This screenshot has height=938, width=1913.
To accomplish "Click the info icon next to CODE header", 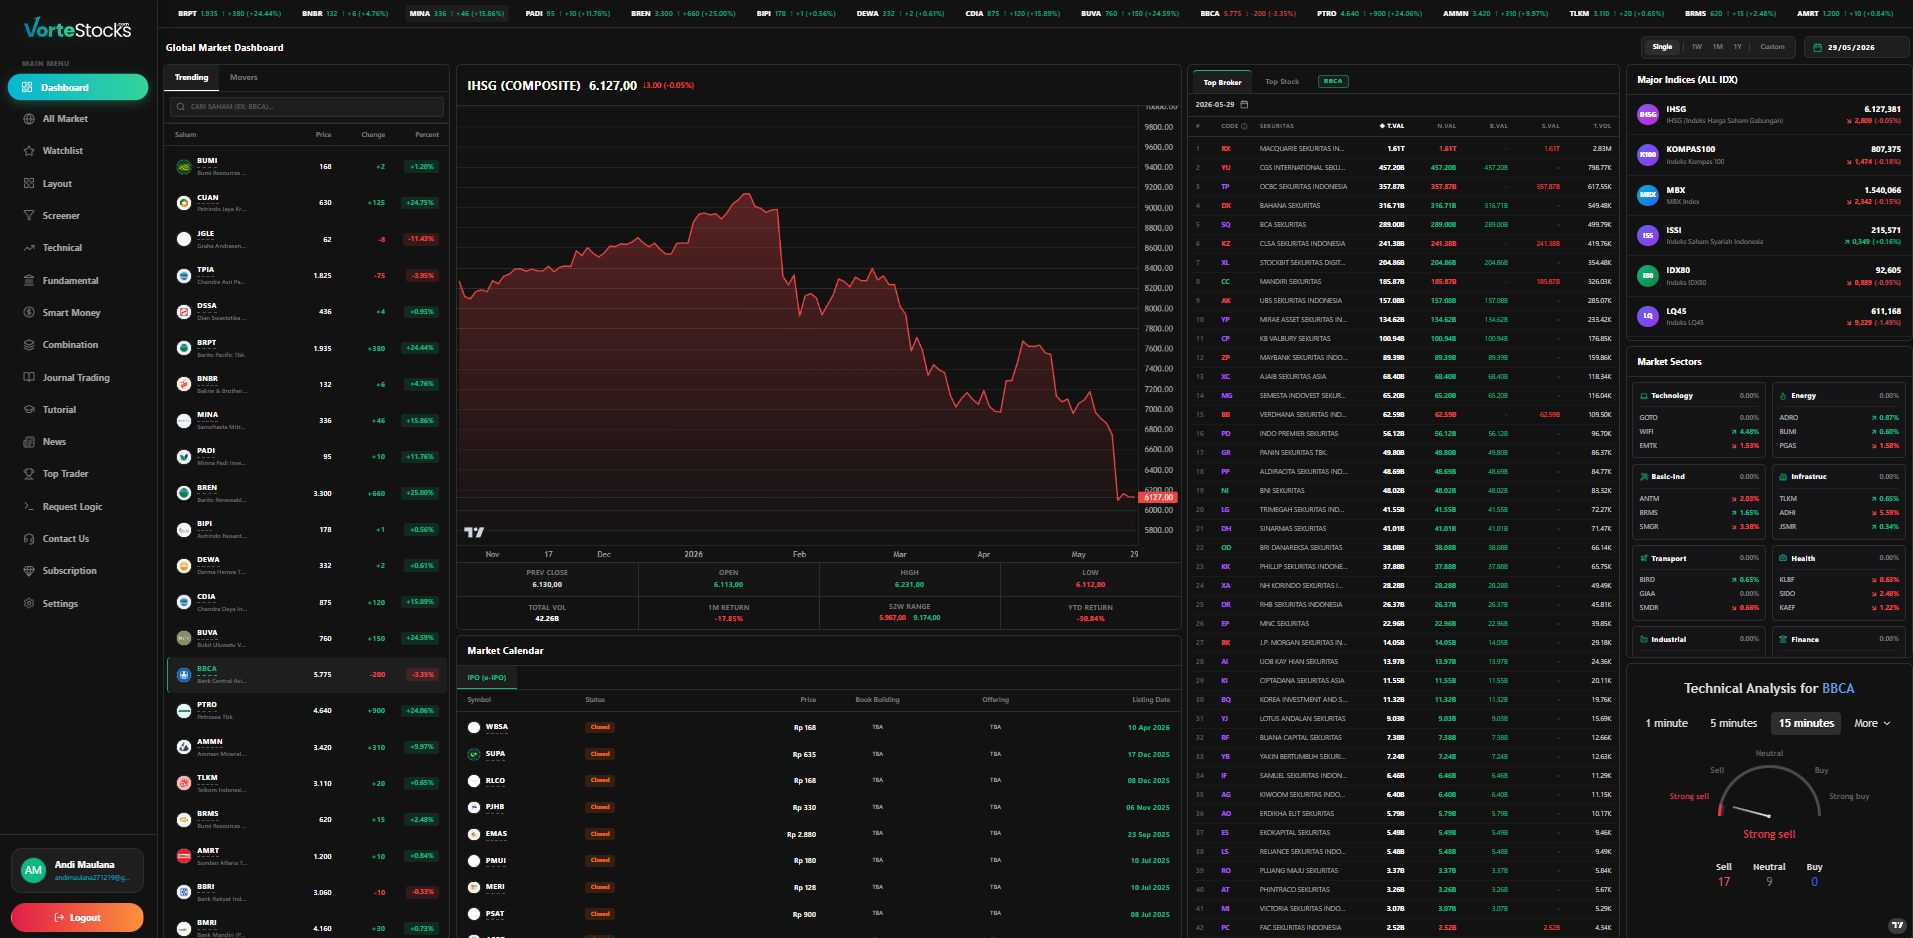I will [x=1244, y=126].
